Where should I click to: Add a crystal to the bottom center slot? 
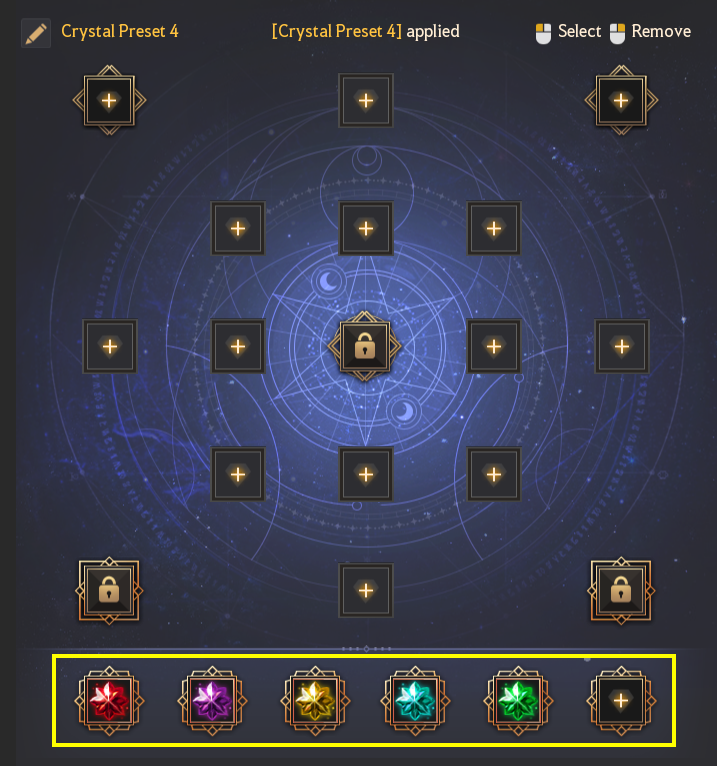(366, 590)
